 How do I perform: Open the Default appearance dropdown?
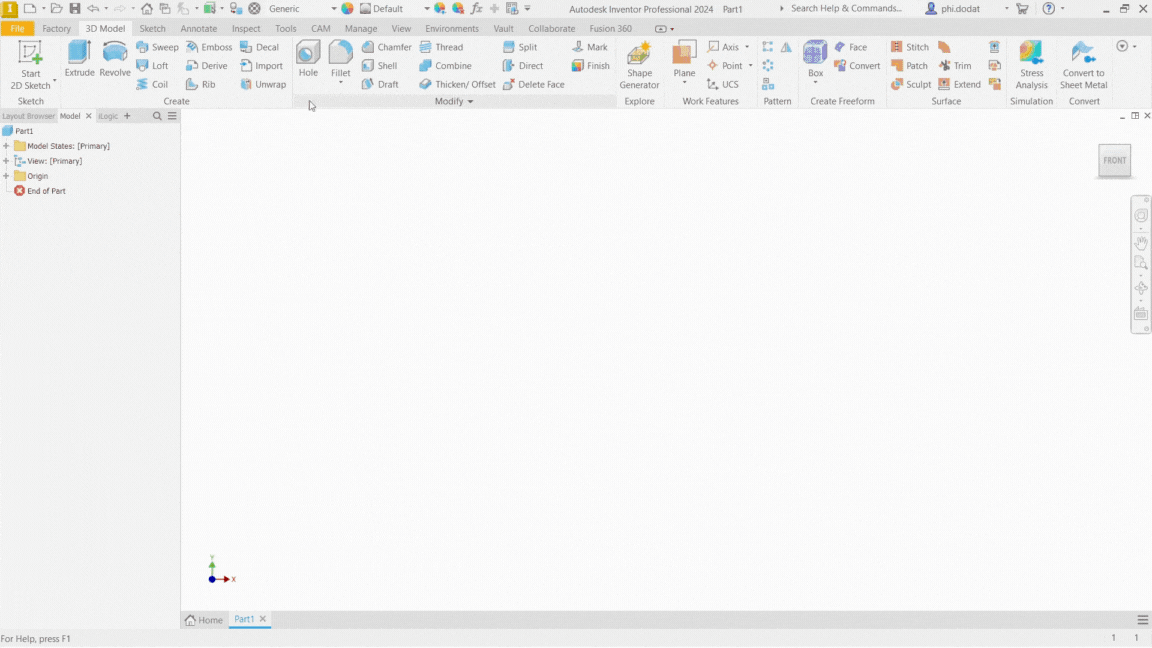426,9
